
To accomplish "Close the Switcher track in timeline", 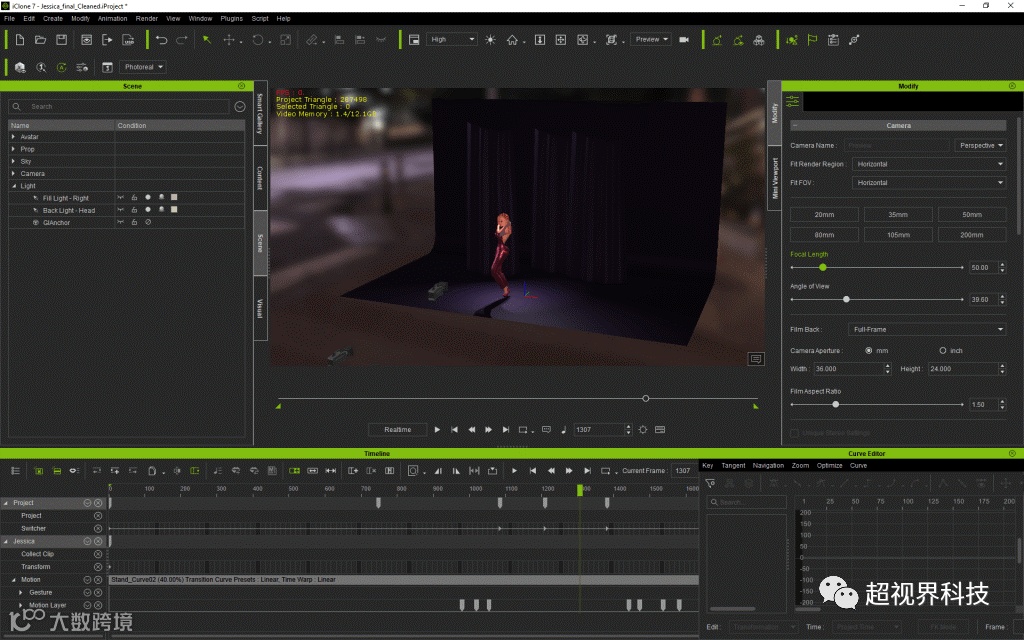I will coord(98,528).
